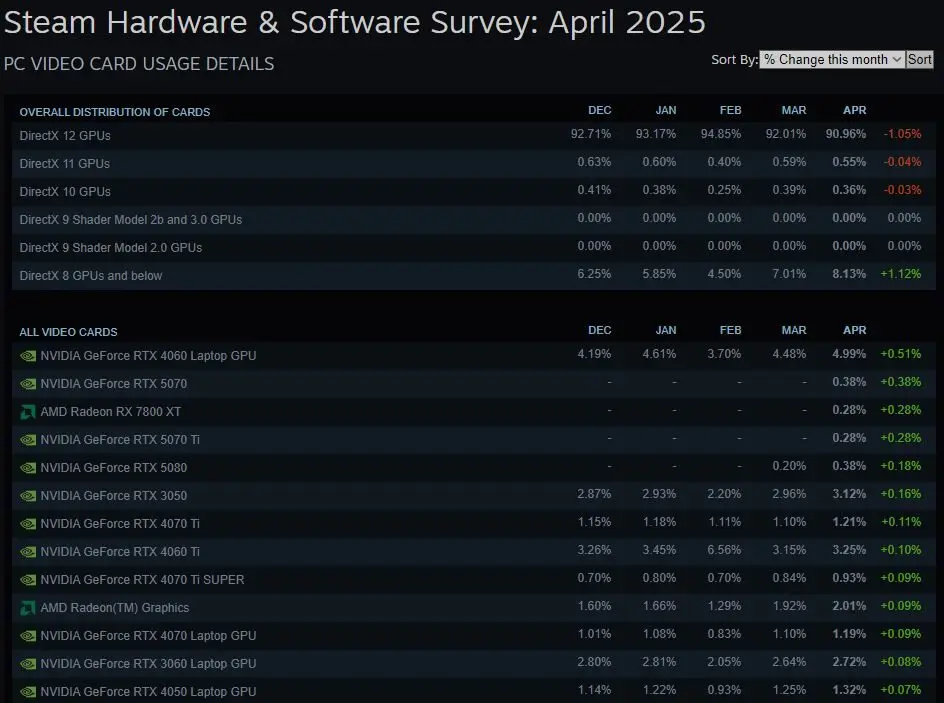This screenshot has width=944, height=703.
Task: Click NVIDIA logo beside GeForce RTX 5070 Ti
Action: [x=28, y=440]
